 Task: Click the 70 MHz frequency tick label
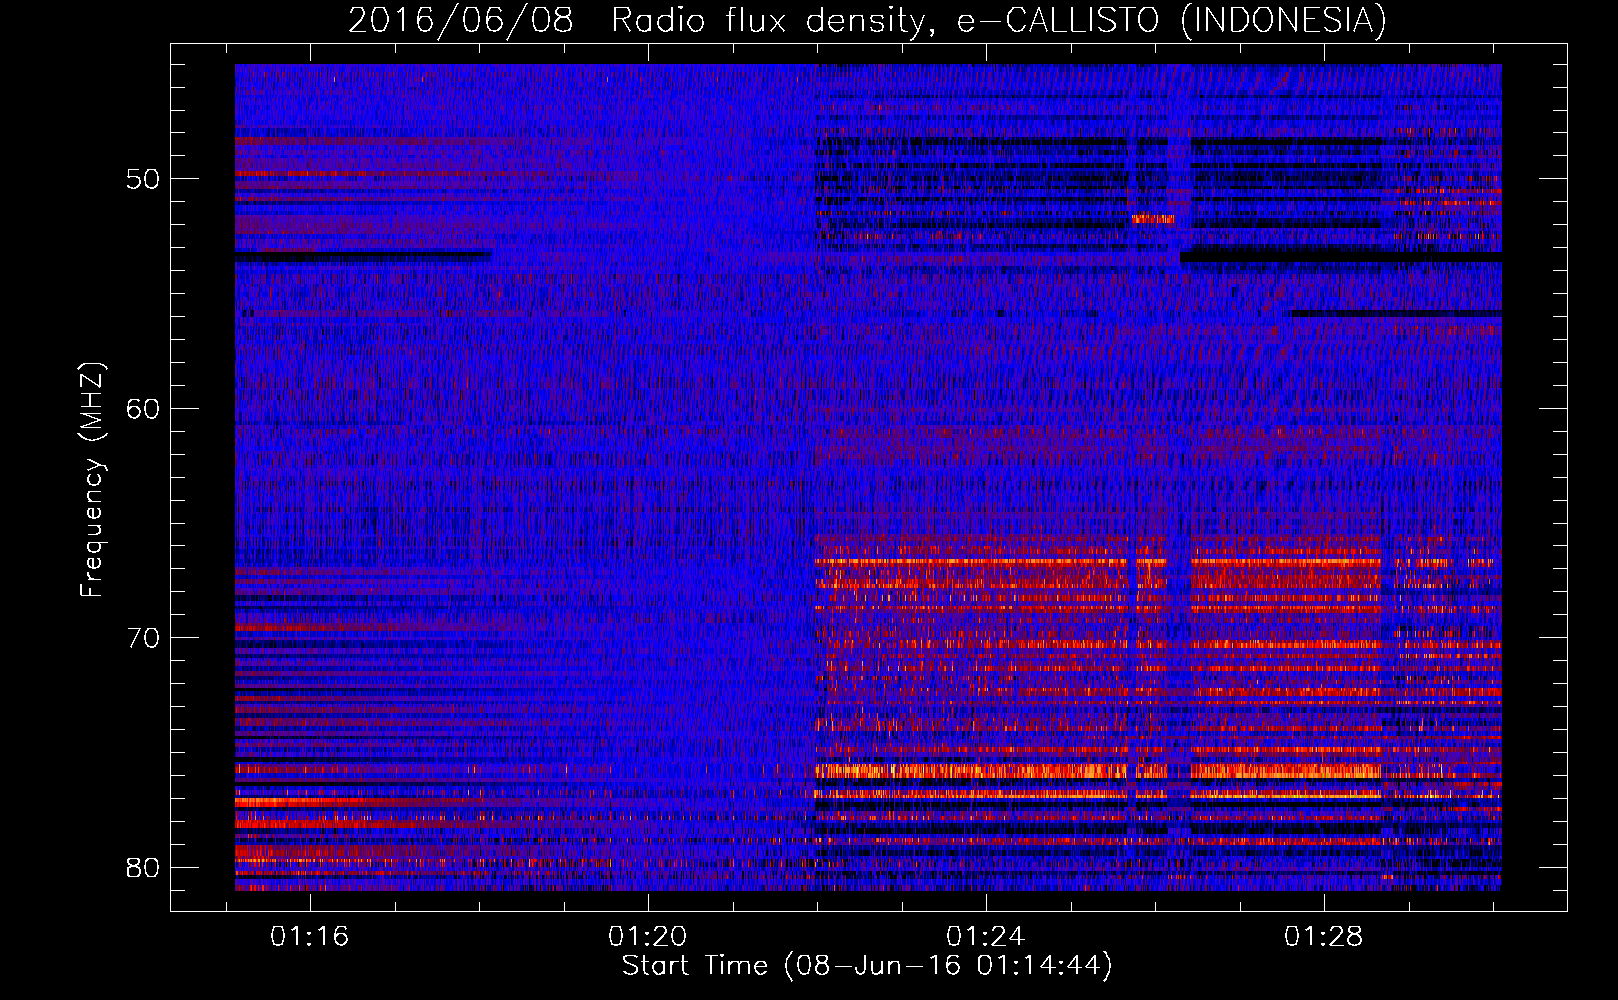[x=143, y=638]
